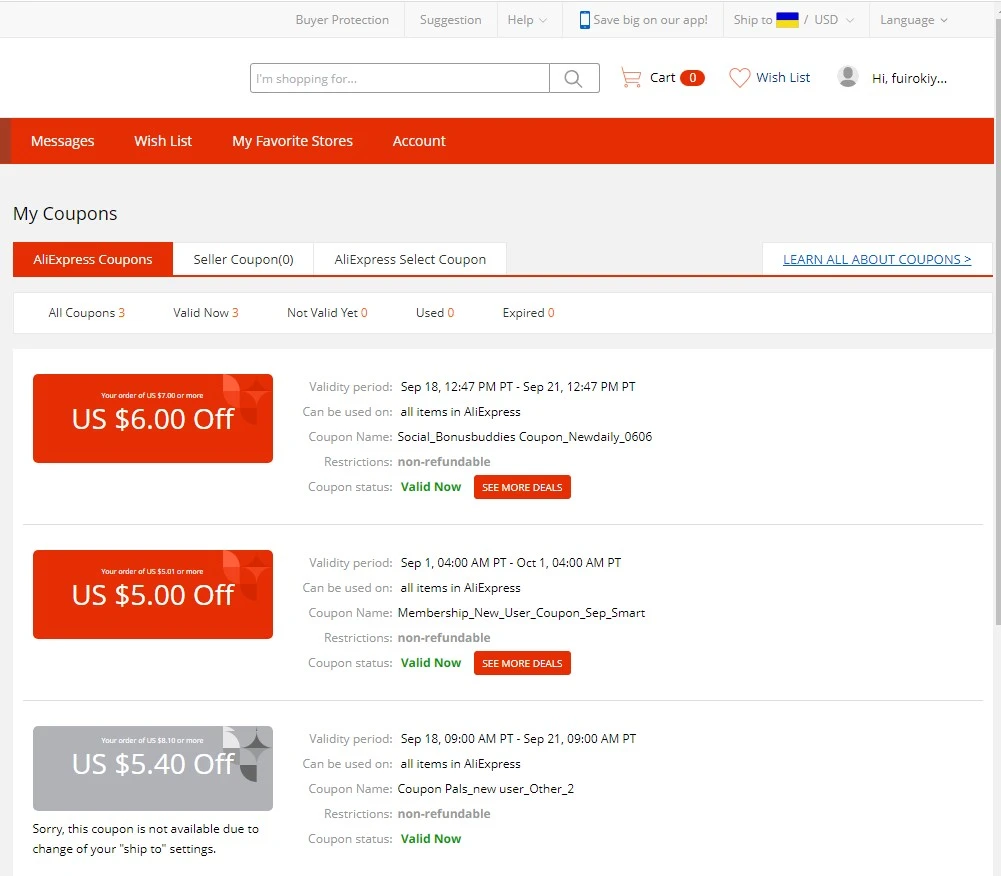Switch to the AliExpress Select Coupon tab

410,259
